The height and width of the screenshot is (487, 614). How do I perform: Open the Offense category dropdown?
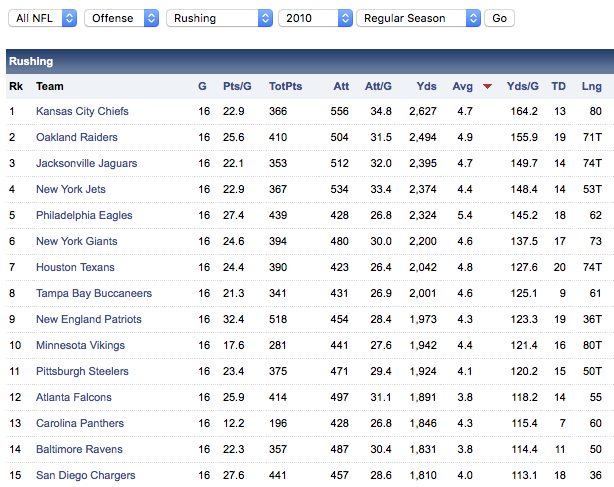pyautogui.click(x=121, y=18)
